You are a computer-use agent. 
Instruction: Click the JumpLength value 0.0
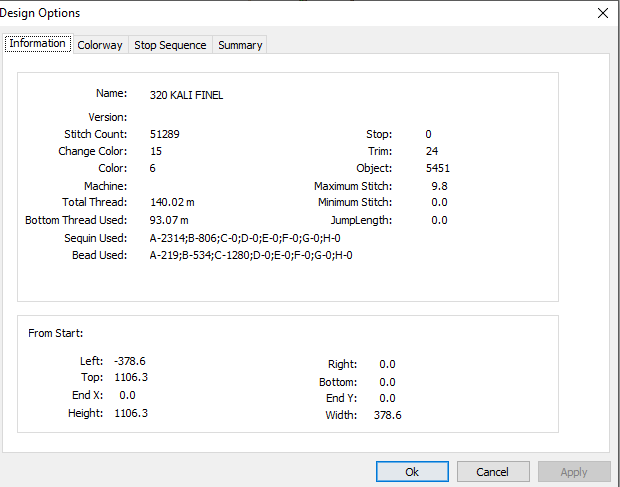point(439,220)
